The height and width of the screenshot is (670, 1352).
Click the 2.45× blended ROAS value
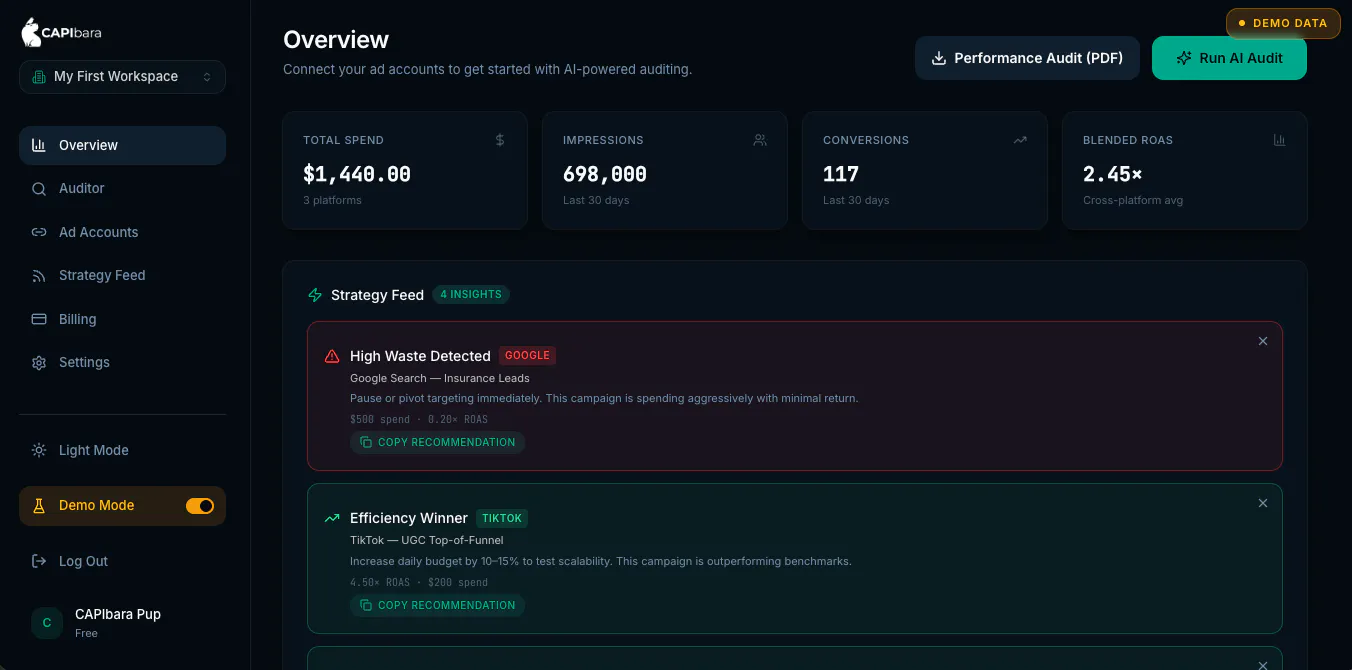pos(1113,174)
